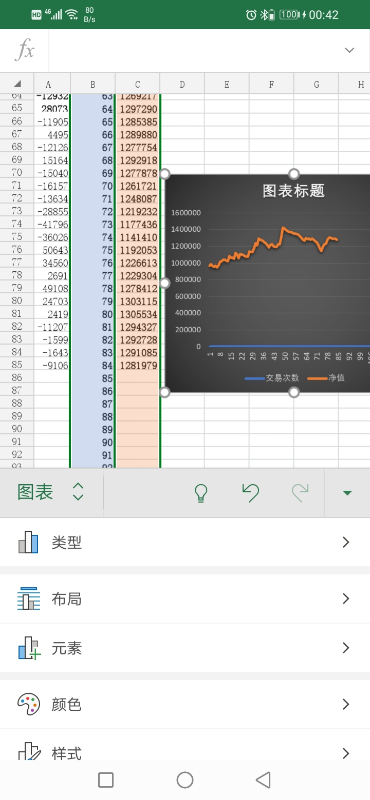Select column G header

[x=316, y=84]
